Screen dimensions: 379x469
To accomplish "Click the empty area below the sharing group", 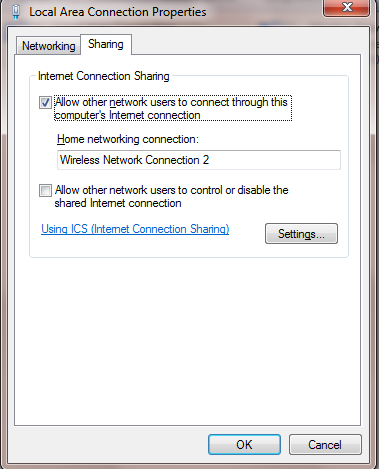I will [x=187, y=340].
